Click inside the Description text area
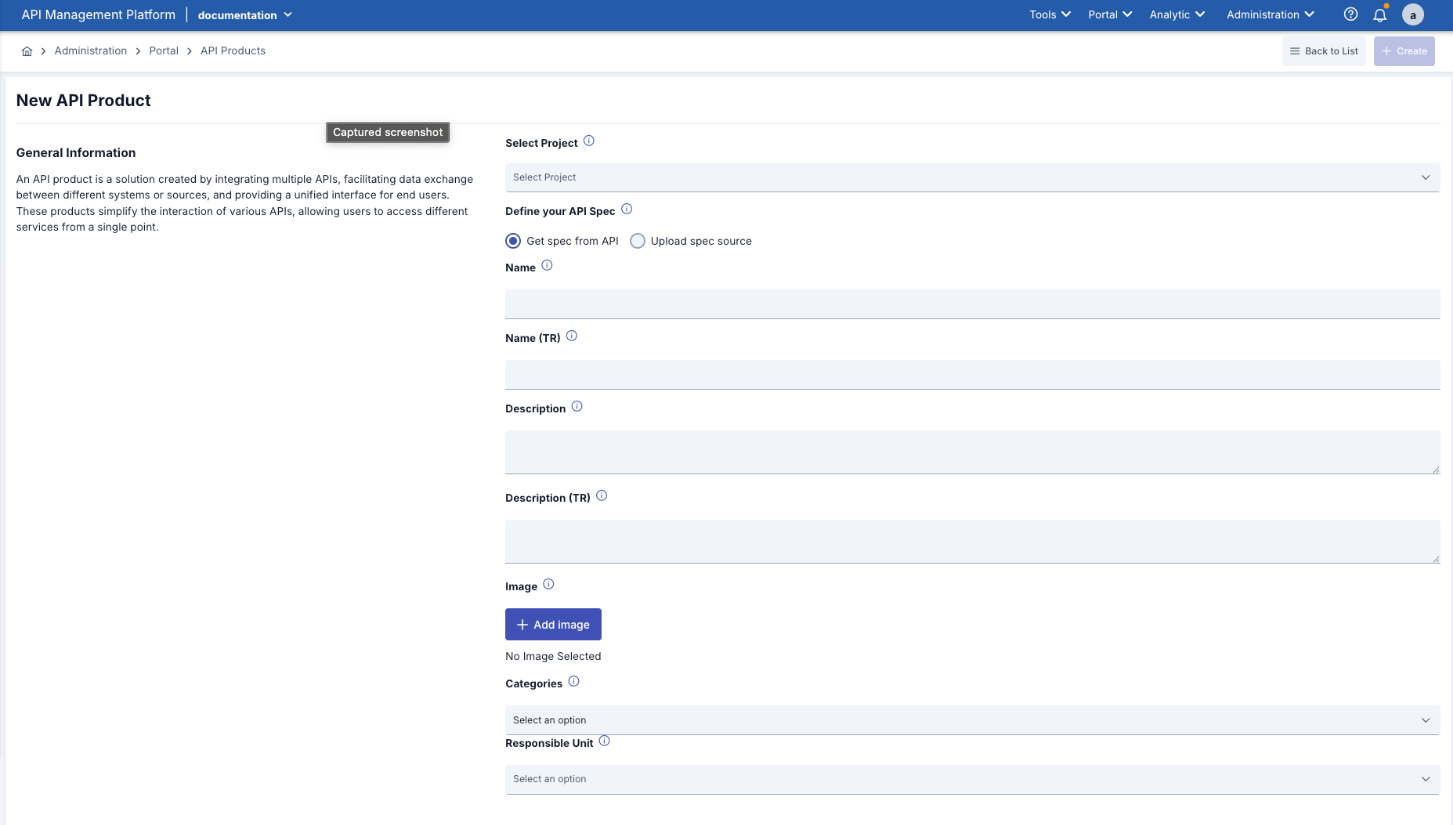This screenshot has width=1453, height=825. (x=972, y=452)
